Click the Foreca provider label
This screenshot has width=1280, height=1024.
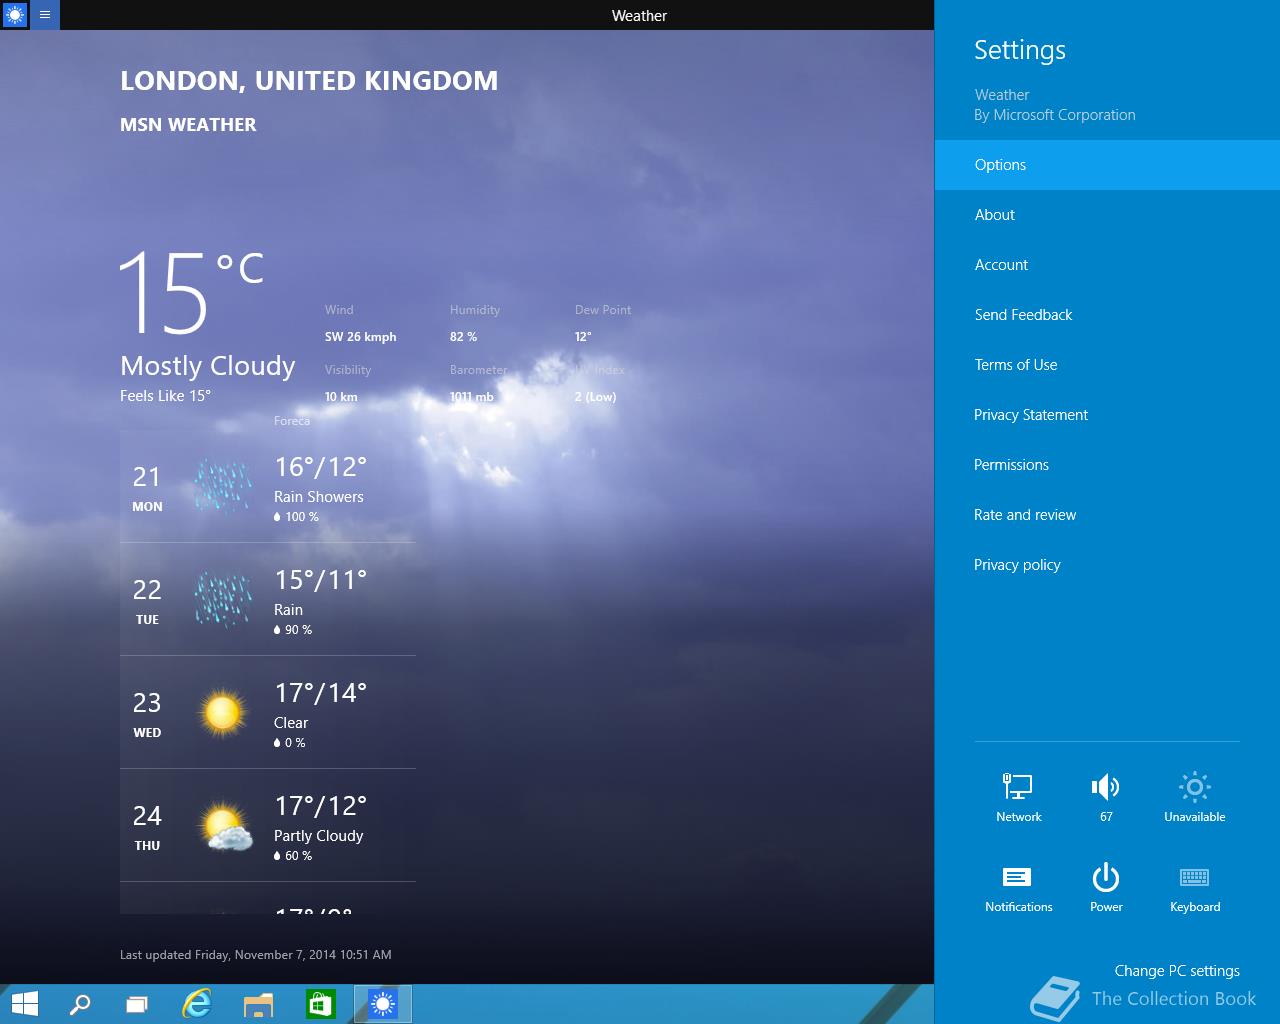click(292, 421)
